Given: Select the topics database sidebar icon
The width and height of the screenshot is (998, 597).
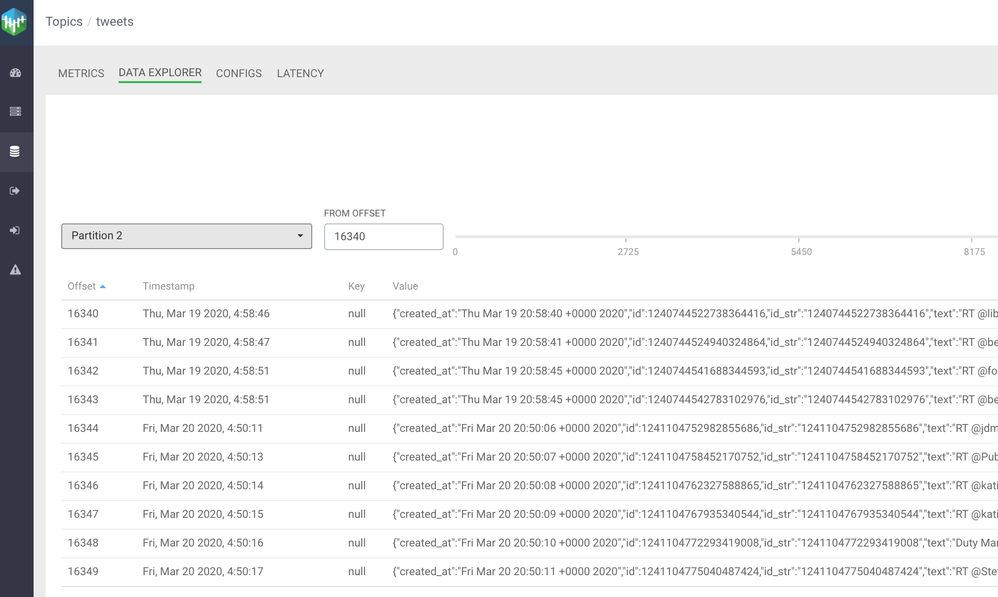Looking at the screenshot, I should [15, 151].
